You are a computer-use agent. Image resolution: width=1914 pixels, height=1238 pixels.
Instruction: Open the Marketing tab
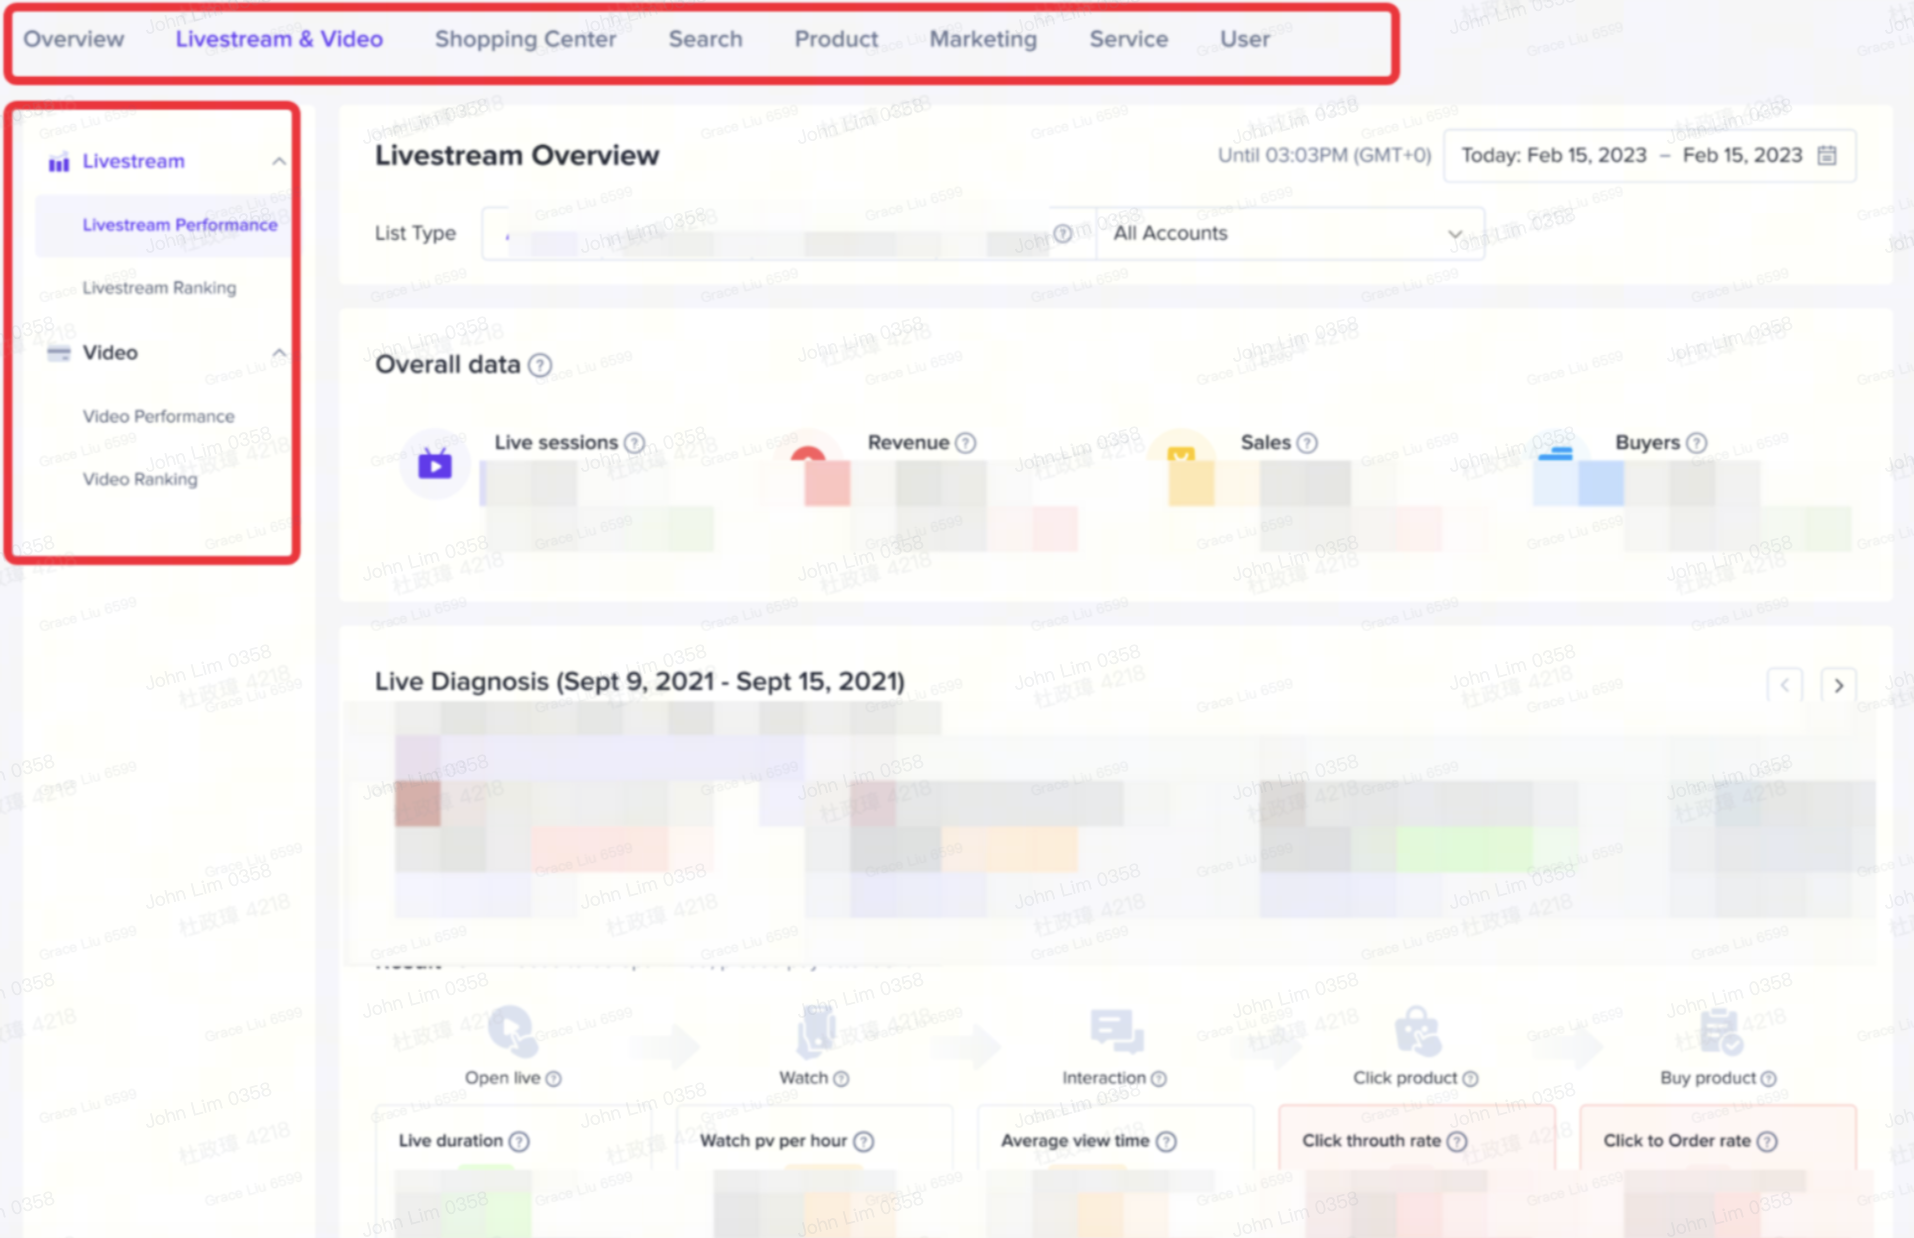tap(983, 39)
